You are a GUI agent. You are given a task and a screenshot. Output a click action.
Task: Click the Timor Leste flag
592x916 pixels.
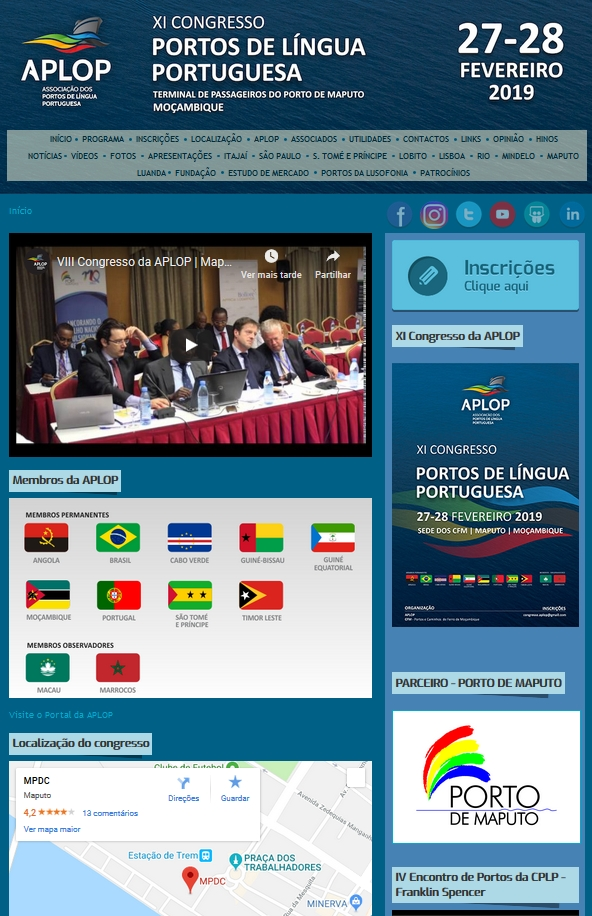[261, 595]
